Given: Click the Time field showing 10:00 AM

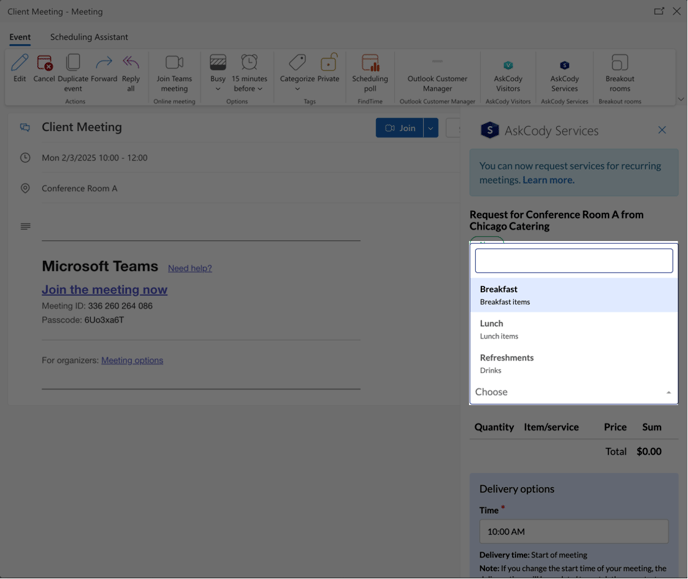Looking at the screenshot, I should pyautogui.click(x=573, y=532).
